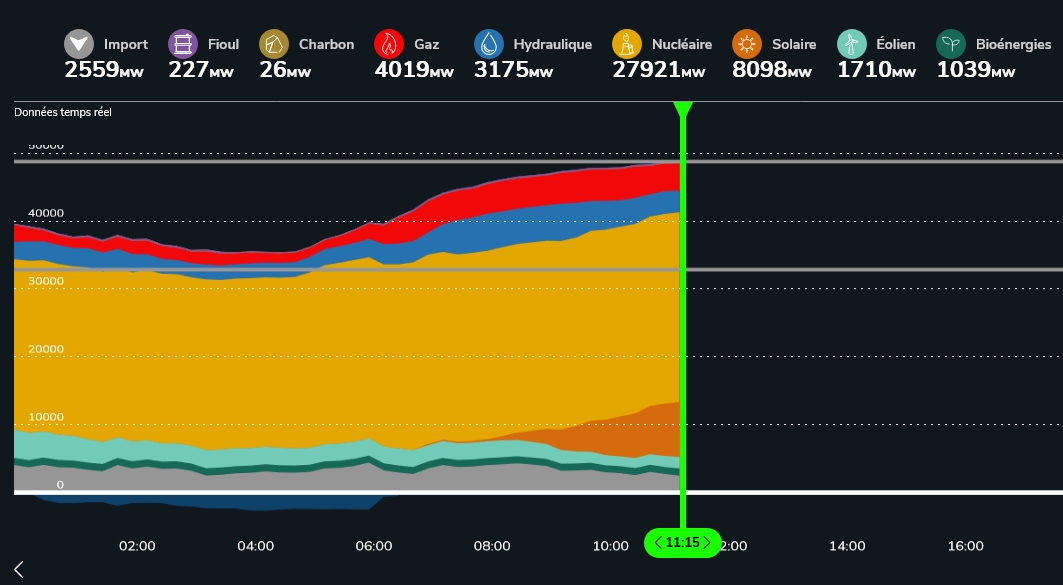Screen dimensions: 1063x585
Task: Click the Fioul 227 MW value
Action: 201,70
